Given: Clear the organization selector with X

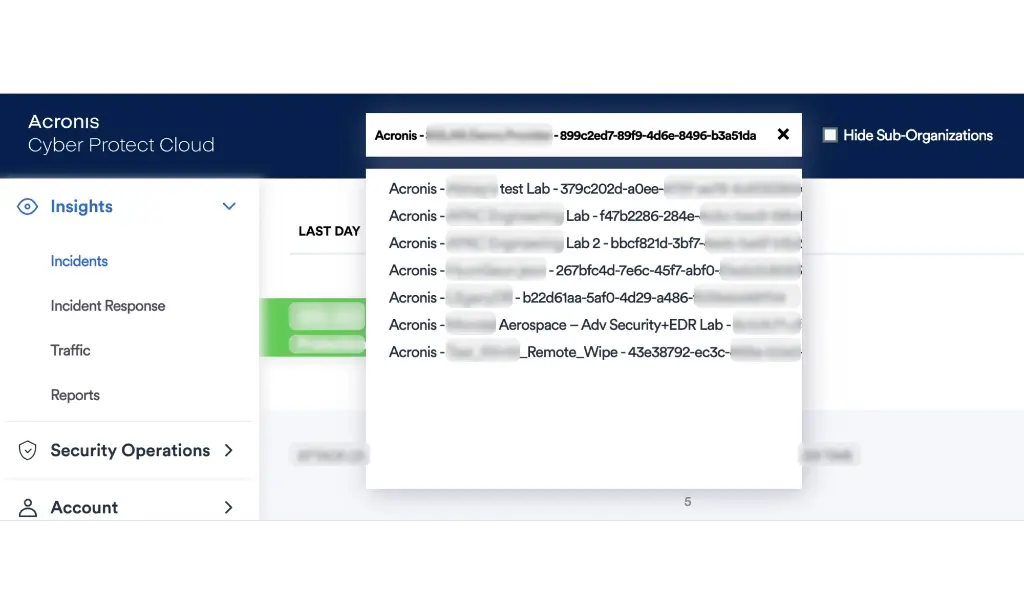Looking at the screenshot, I should [783, 135].
